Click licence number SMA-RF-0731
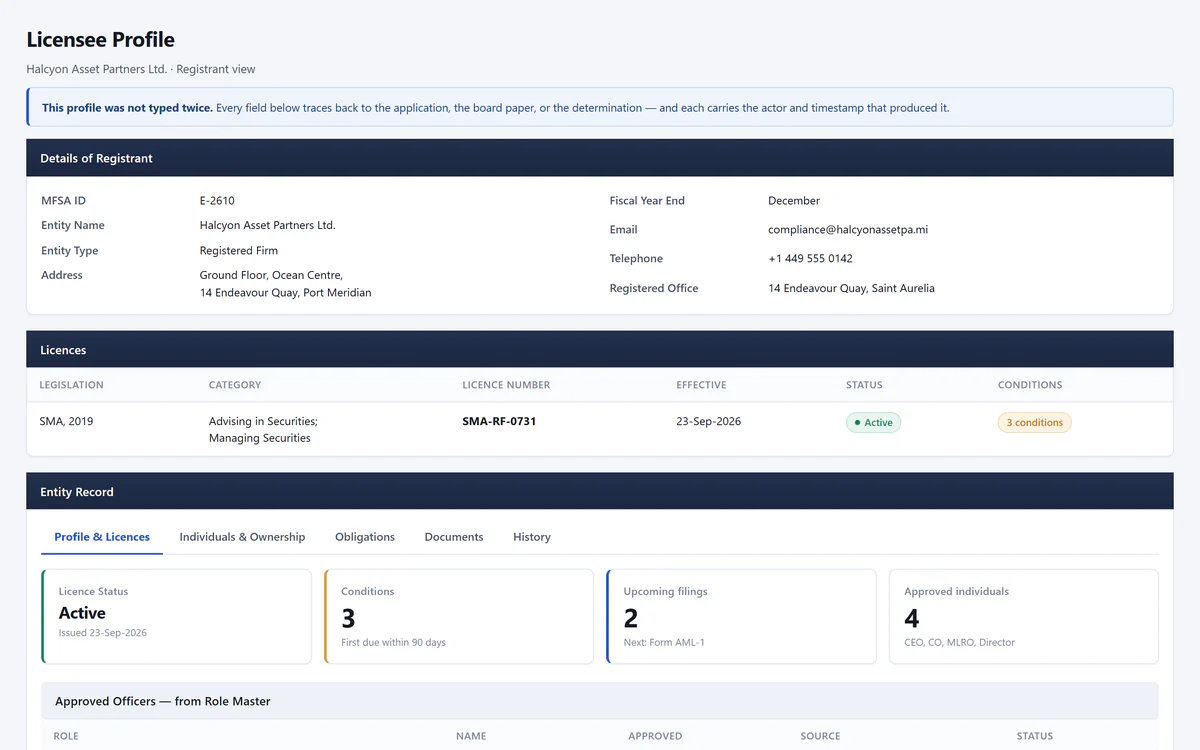The image size is (1200, 750). [x=499, y=421]
